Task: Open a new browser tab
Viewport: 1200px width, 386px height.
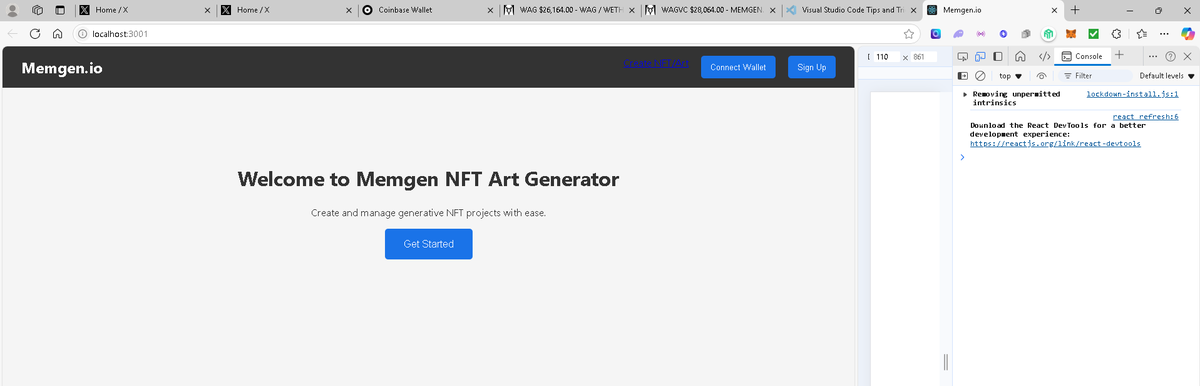Action: (x=1075, y=9)
